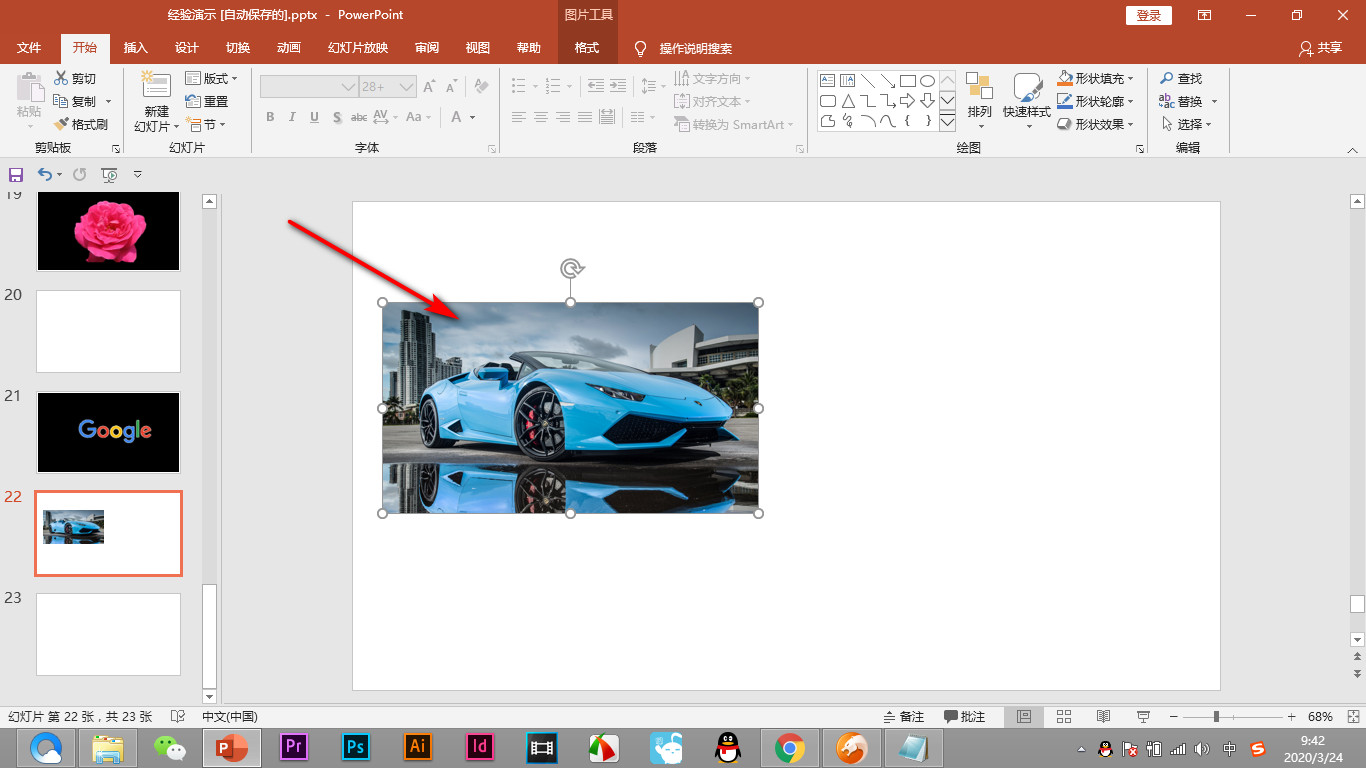Open the Insert ribbon tab
Viewport: 1366px width, 768px height.
point(135,48)
